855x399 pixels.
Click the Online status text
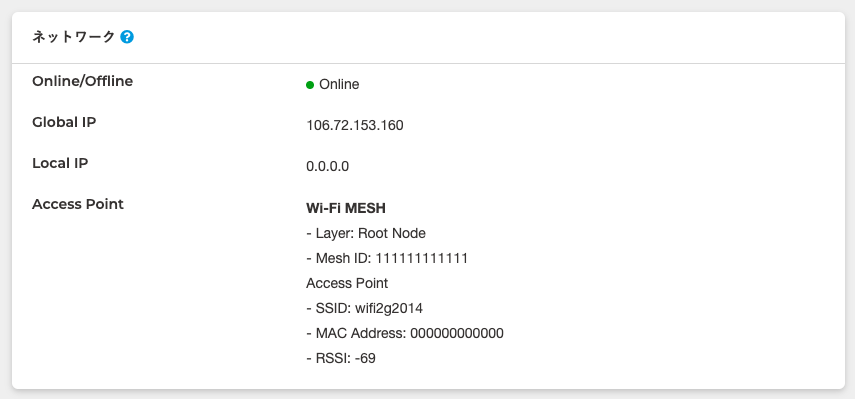339,84
